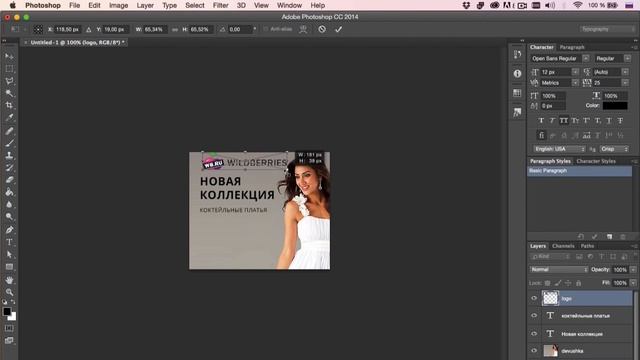The height and width of the screenshot is (360, 640).
Task: Toggle All Caps text style
Action: point(564,120)
